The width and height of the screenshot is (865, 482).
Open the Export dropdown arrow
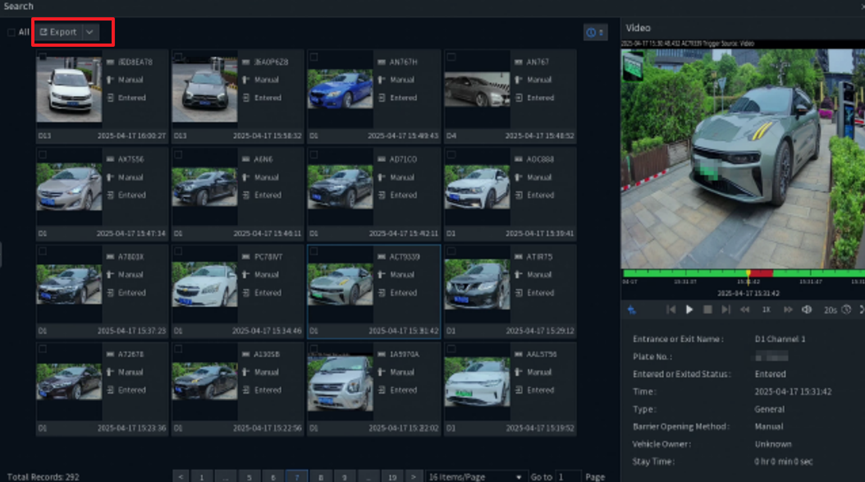click(89, 32)
